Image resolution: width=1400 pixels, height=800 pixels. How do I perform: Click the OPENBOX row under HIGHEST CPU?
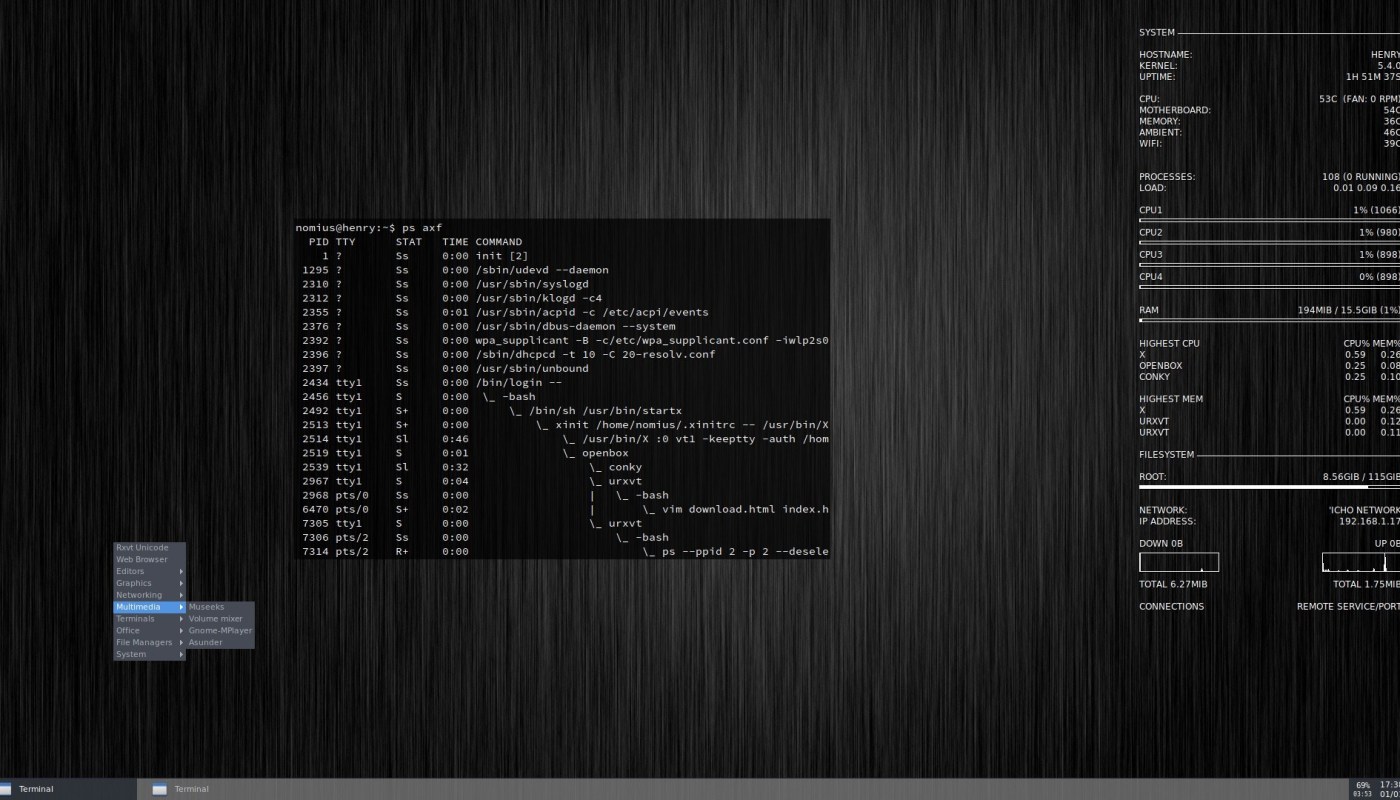[1269, 365]
